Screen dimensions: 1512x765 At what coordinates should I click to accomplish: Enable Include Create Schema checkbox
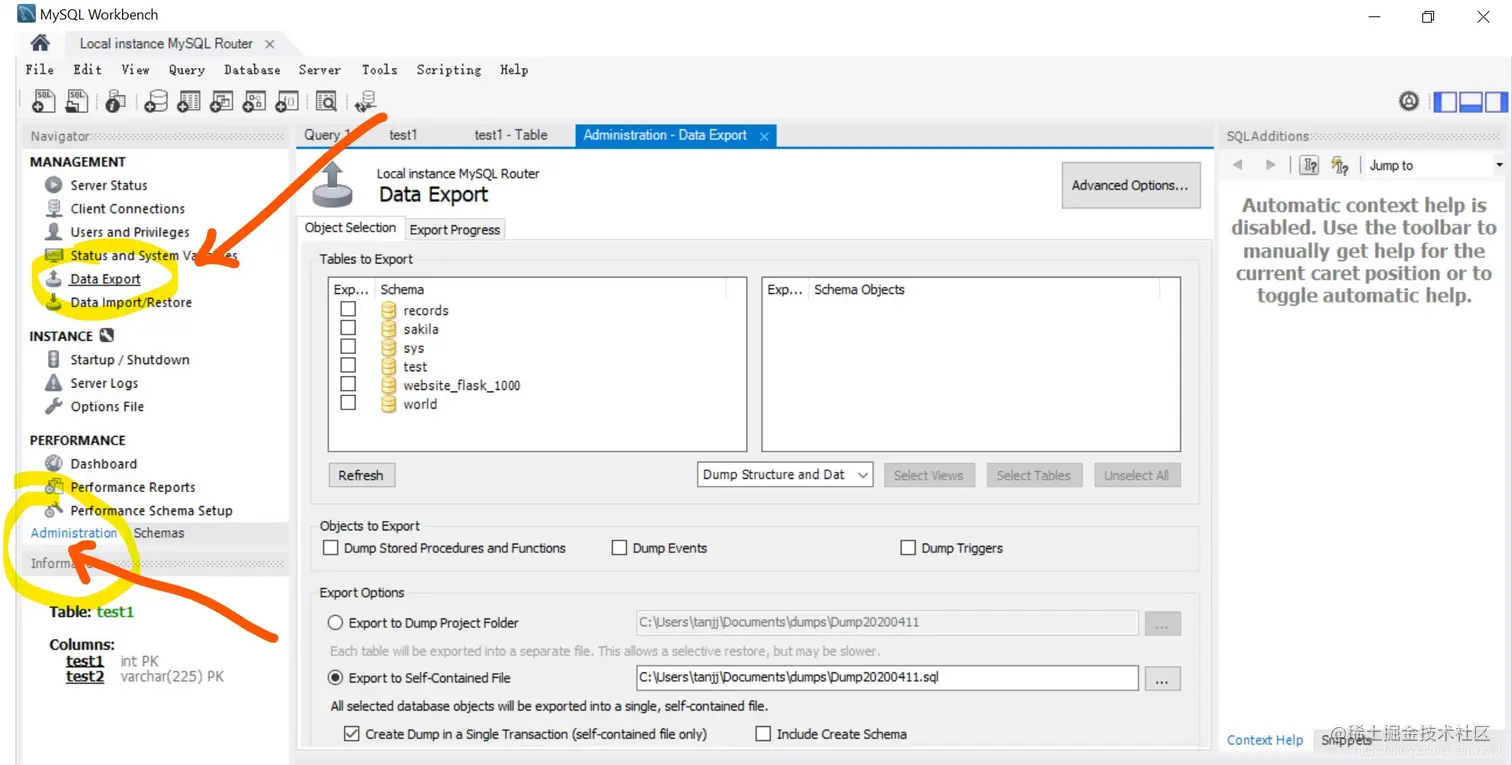click(x=763, y=734)
